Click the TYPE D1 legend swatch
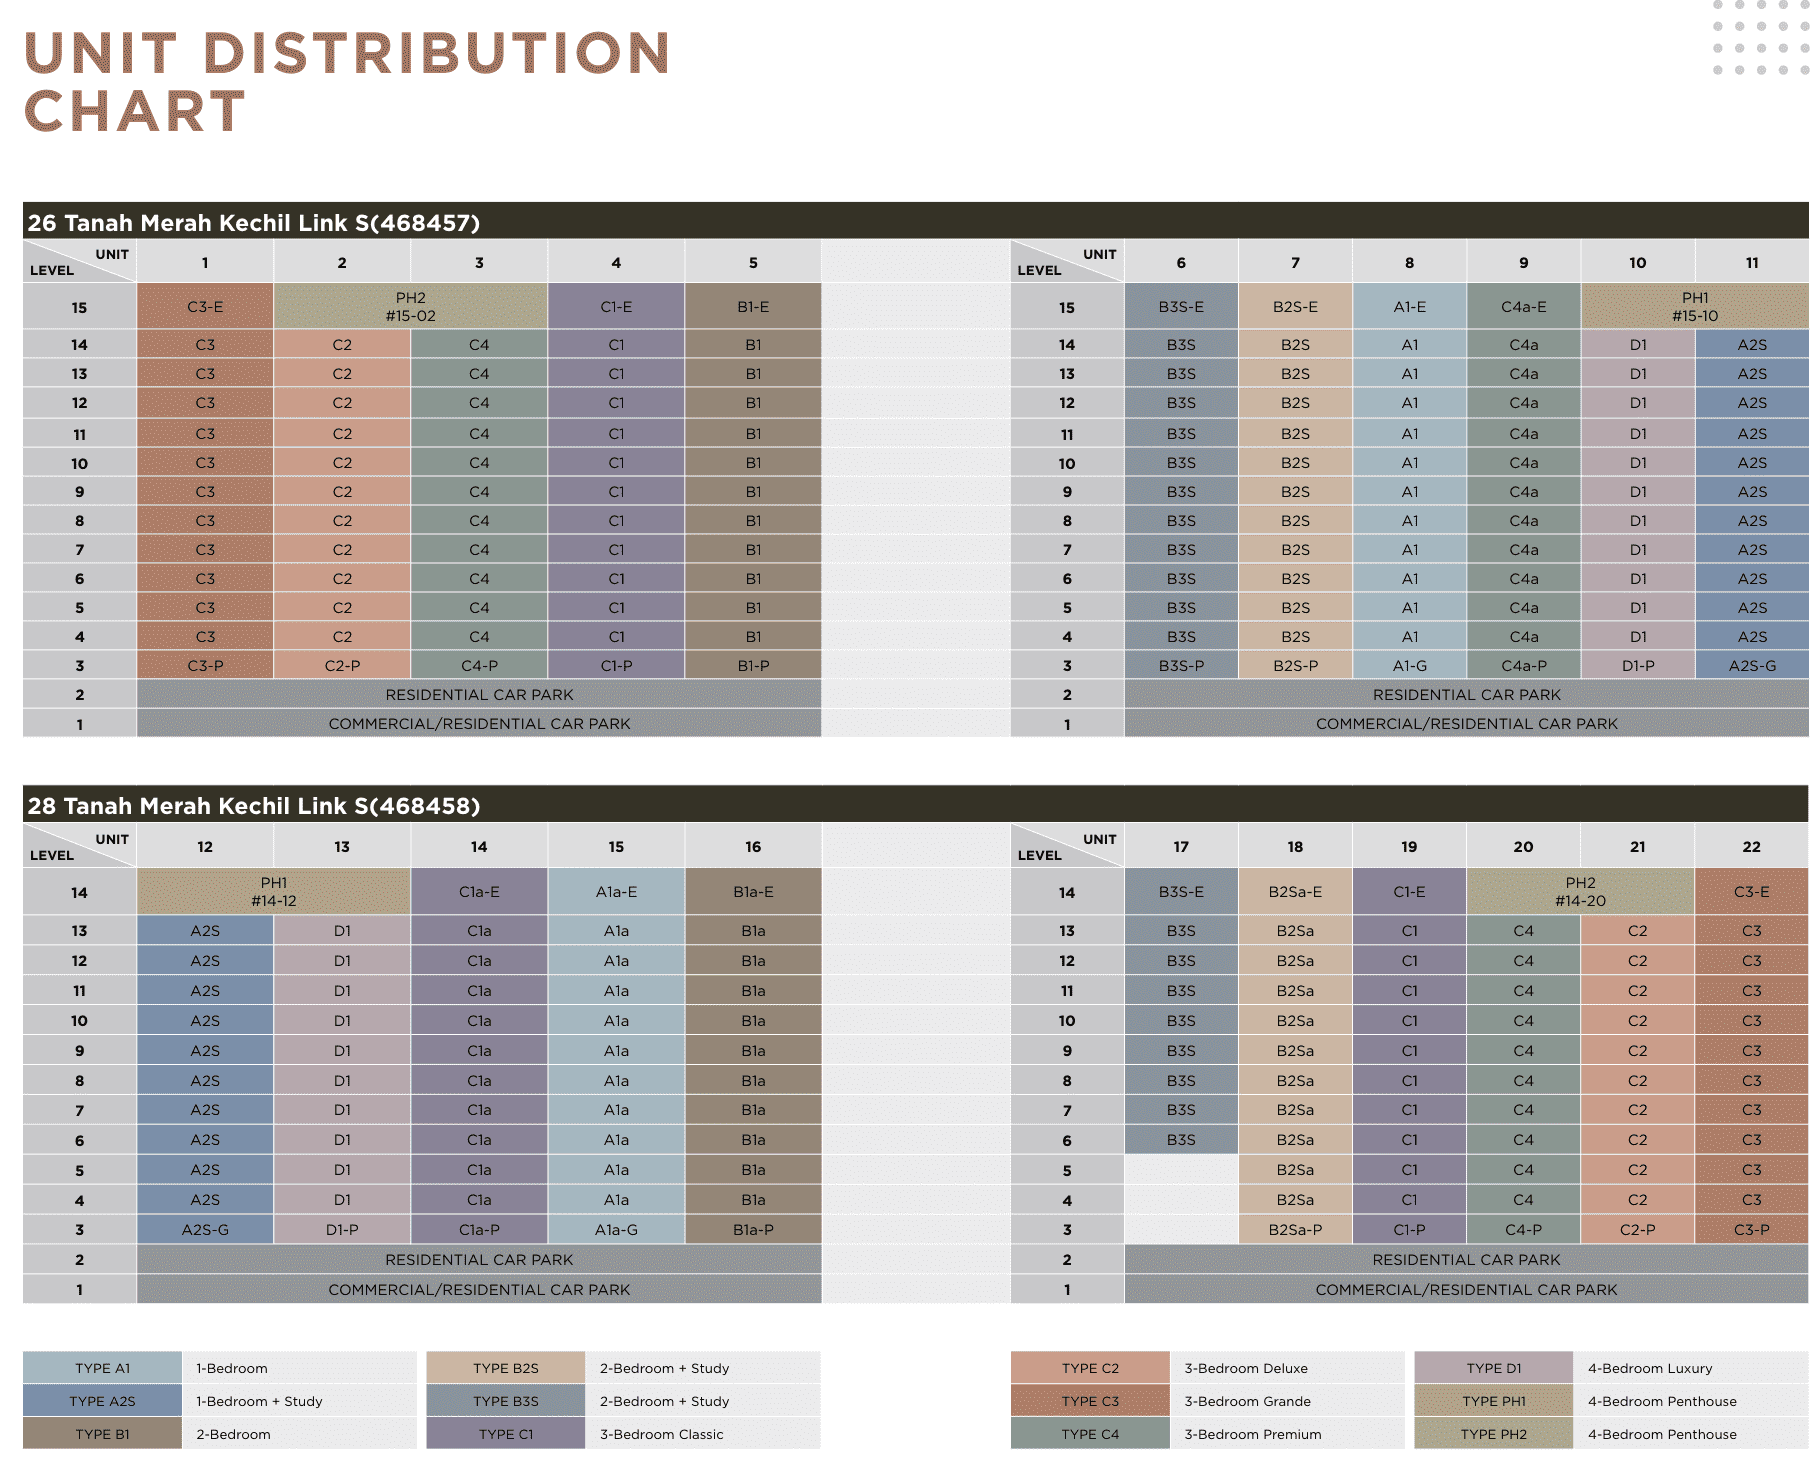The image size is (1818, 1462). click(1493, 1368)
